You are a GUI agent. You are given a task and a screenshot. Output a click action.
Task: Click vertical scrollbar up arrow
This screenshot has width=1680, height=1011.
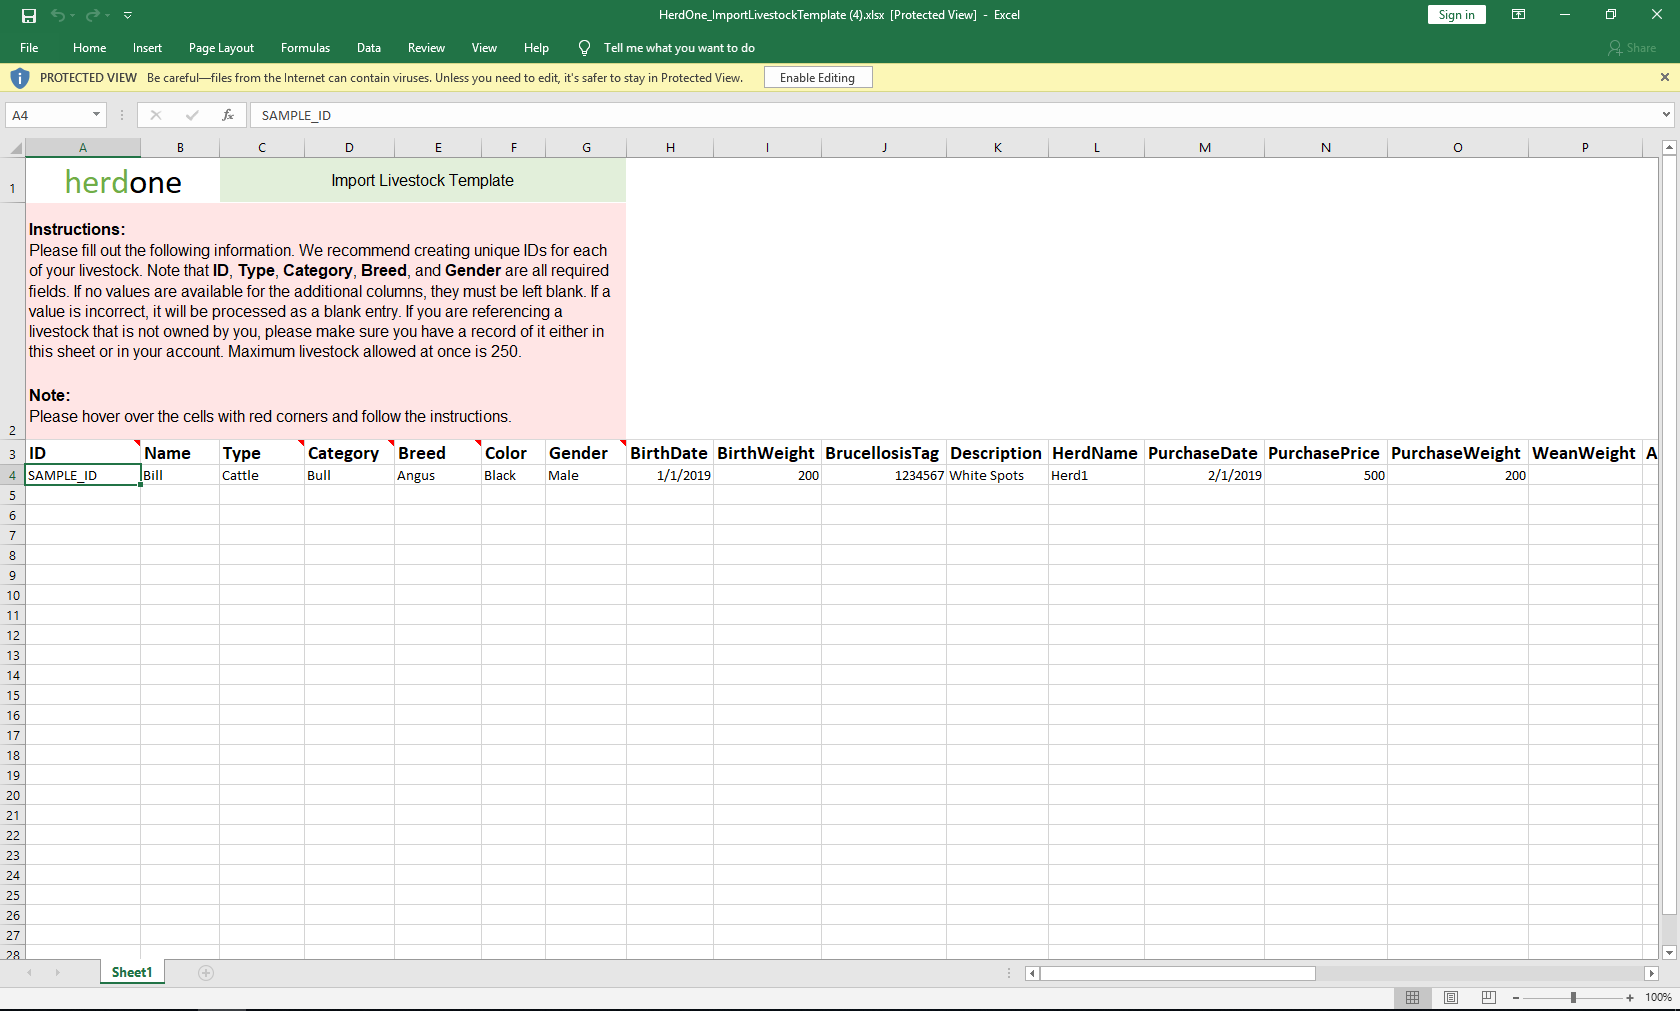(x=1669, y=148)
